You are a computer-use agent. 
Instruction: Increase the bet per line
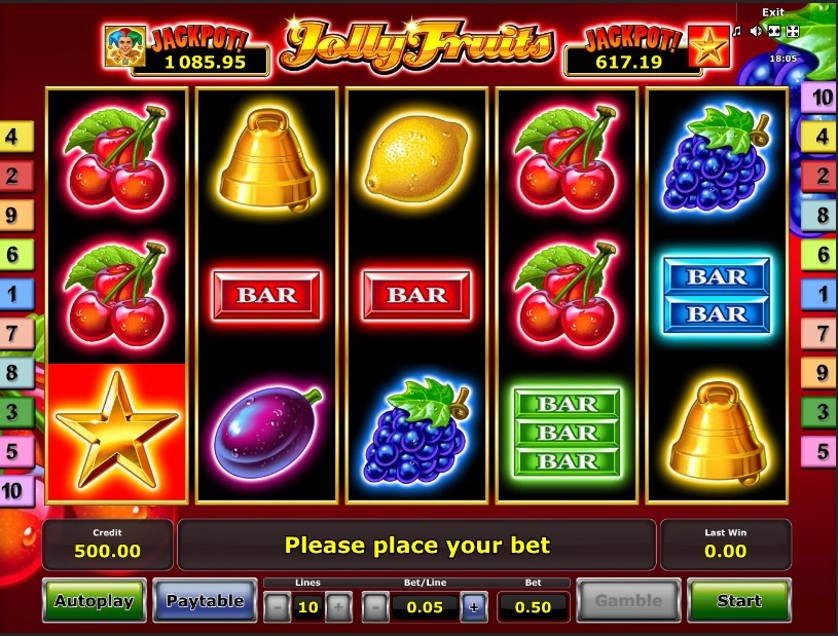[x=474, y=607]
